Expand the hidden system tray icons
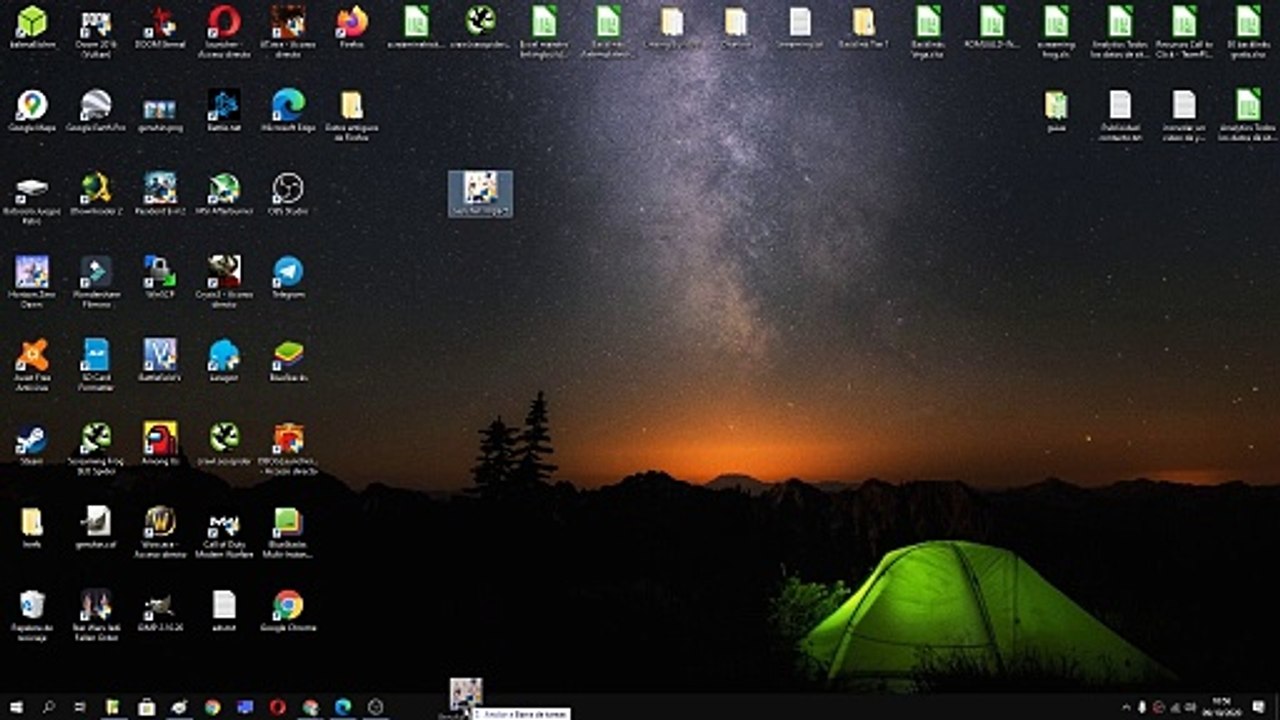This screenshot has height=720, width=1280. tap(1126, 707)
